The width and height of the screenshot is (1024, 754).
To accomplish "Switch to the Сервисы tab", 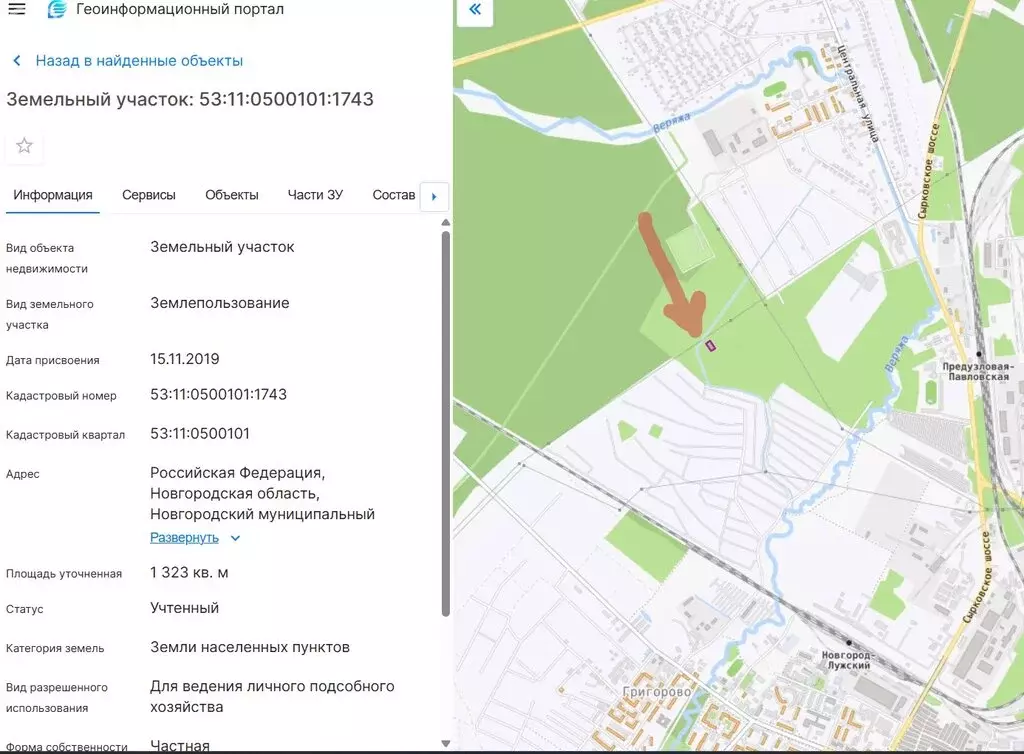I will (x=149, y=195).
